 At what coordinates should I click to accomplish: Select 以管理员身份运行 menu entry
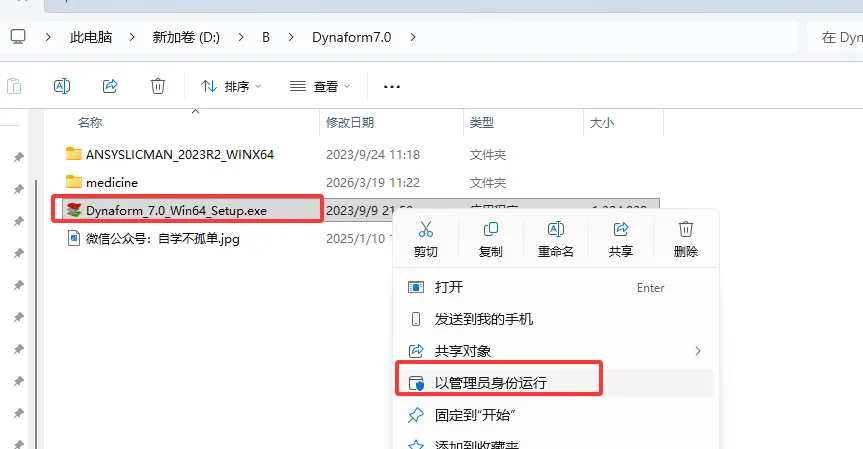[x=556, y=383]
